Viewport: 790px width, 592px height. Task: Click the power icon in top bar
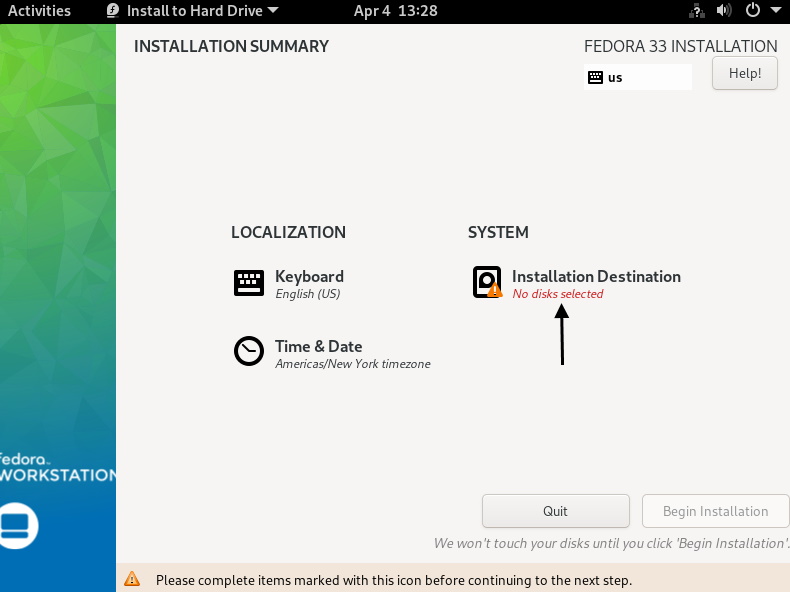753,10
